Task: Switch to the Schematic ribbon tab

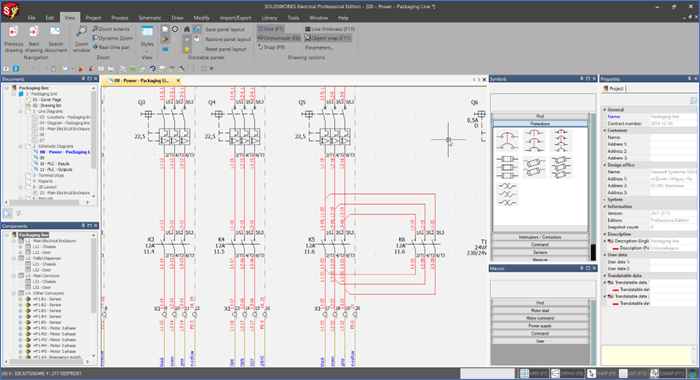Action: click(150, 18)
